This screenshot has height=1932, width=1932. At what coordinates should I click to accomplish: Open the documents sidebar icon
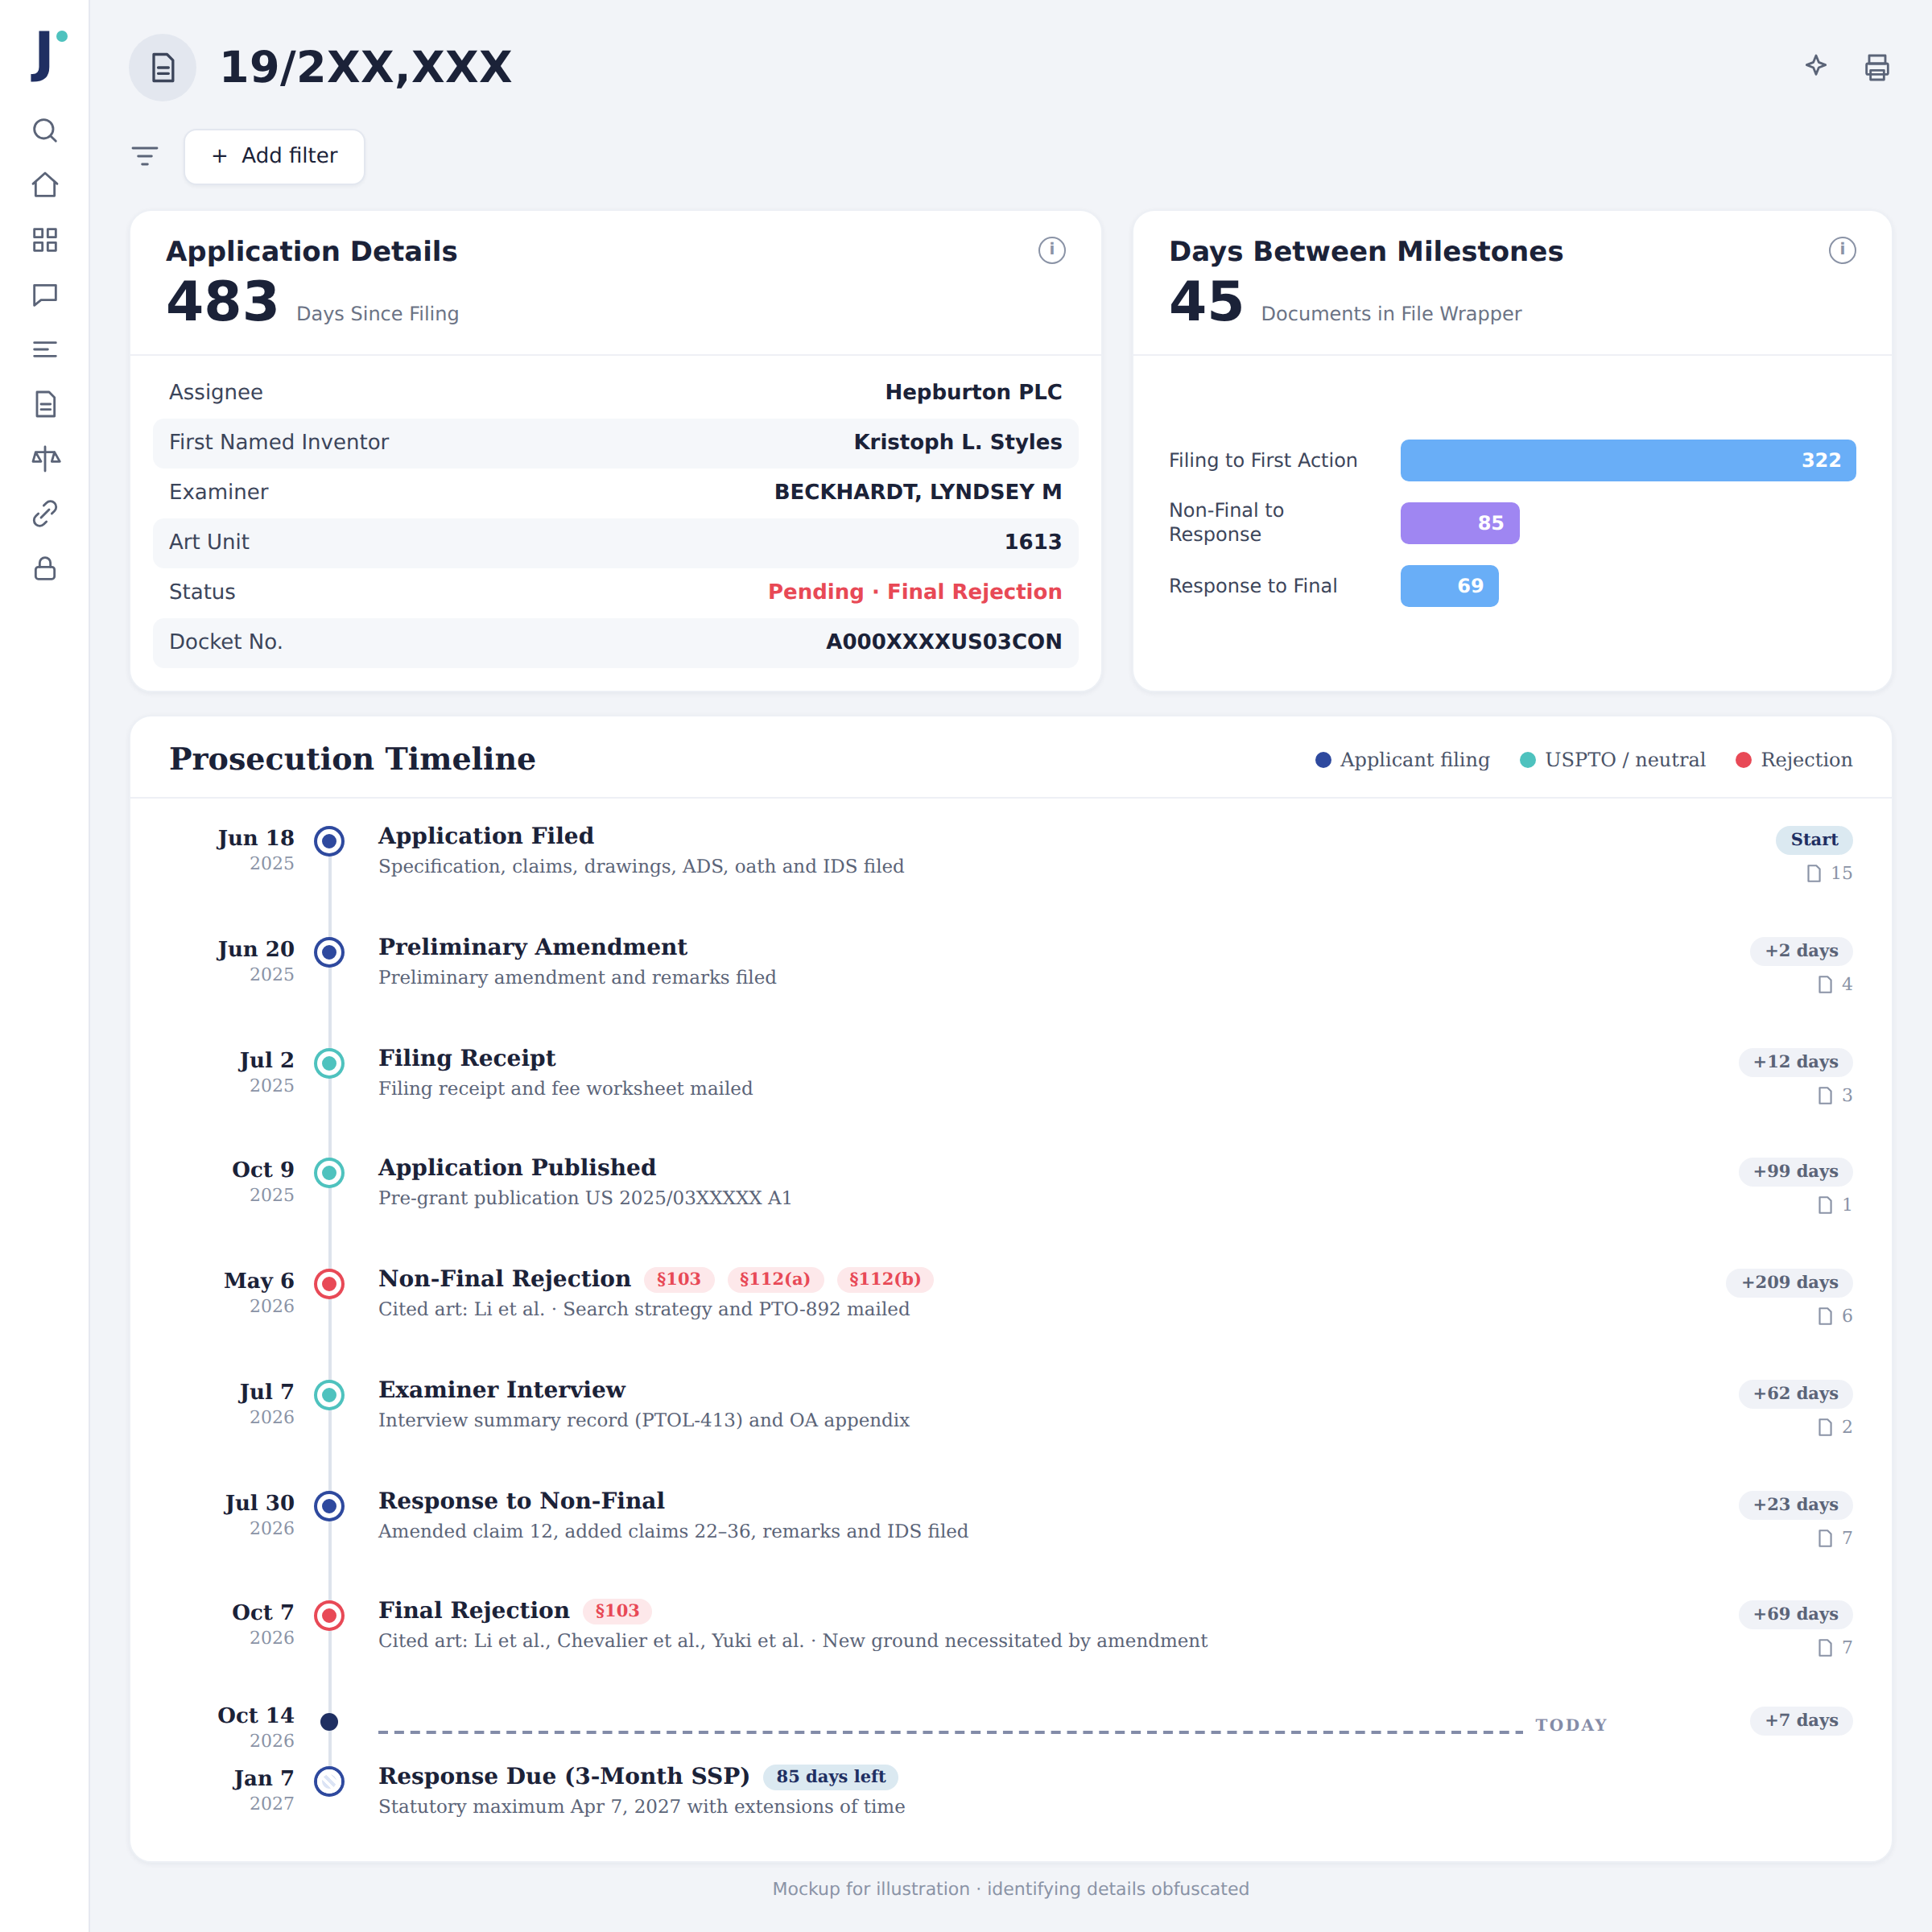coord(45,404)
